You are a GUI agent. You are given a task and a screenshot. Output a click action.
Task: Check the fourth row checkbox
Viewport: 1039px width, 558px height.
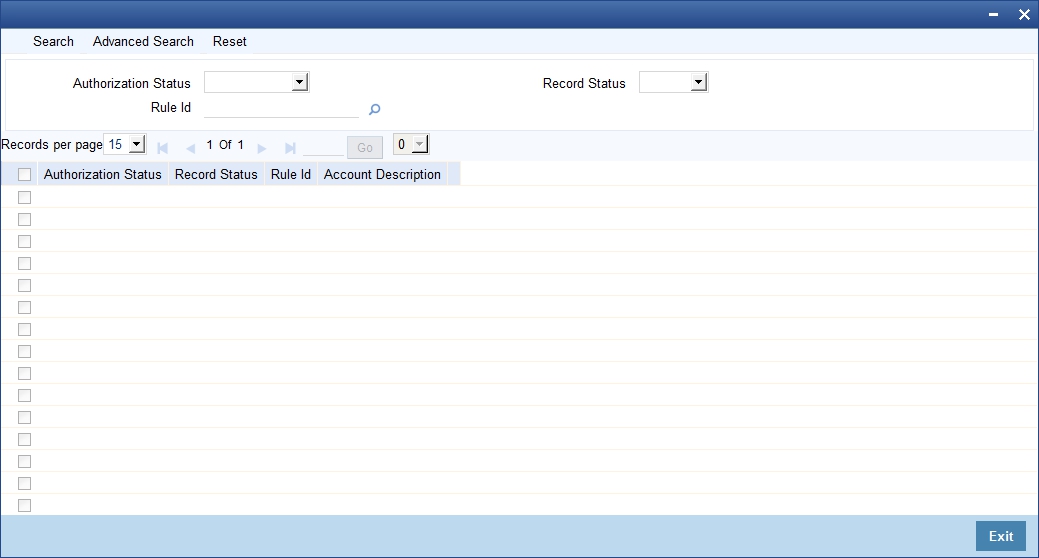point(25,263)
